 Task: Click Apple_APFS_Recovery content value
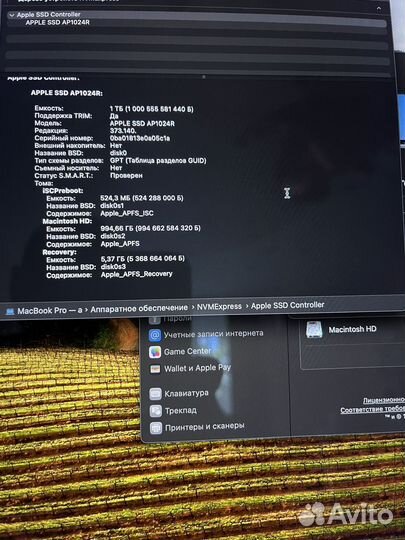[x=137, y=274]
